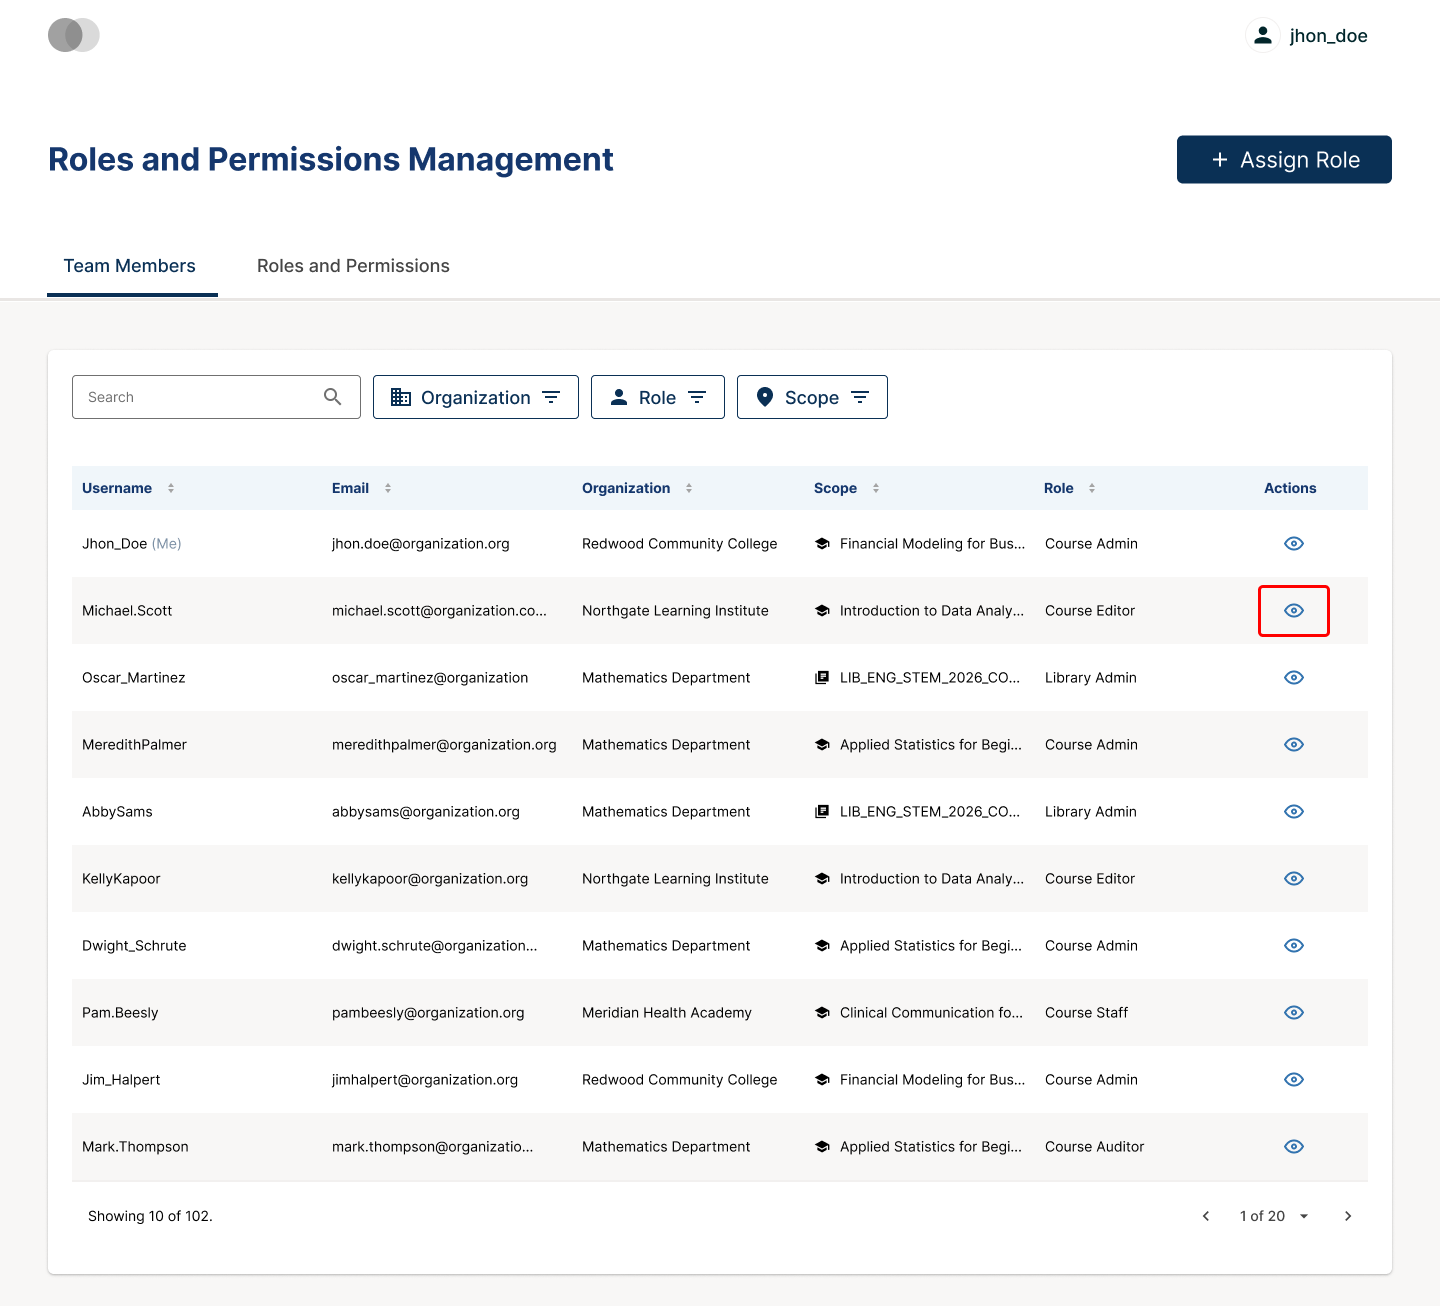Click jimhalpert@organization.org email
Viewport: 1440px width, 1306px height.
[x=425, y=1080]
